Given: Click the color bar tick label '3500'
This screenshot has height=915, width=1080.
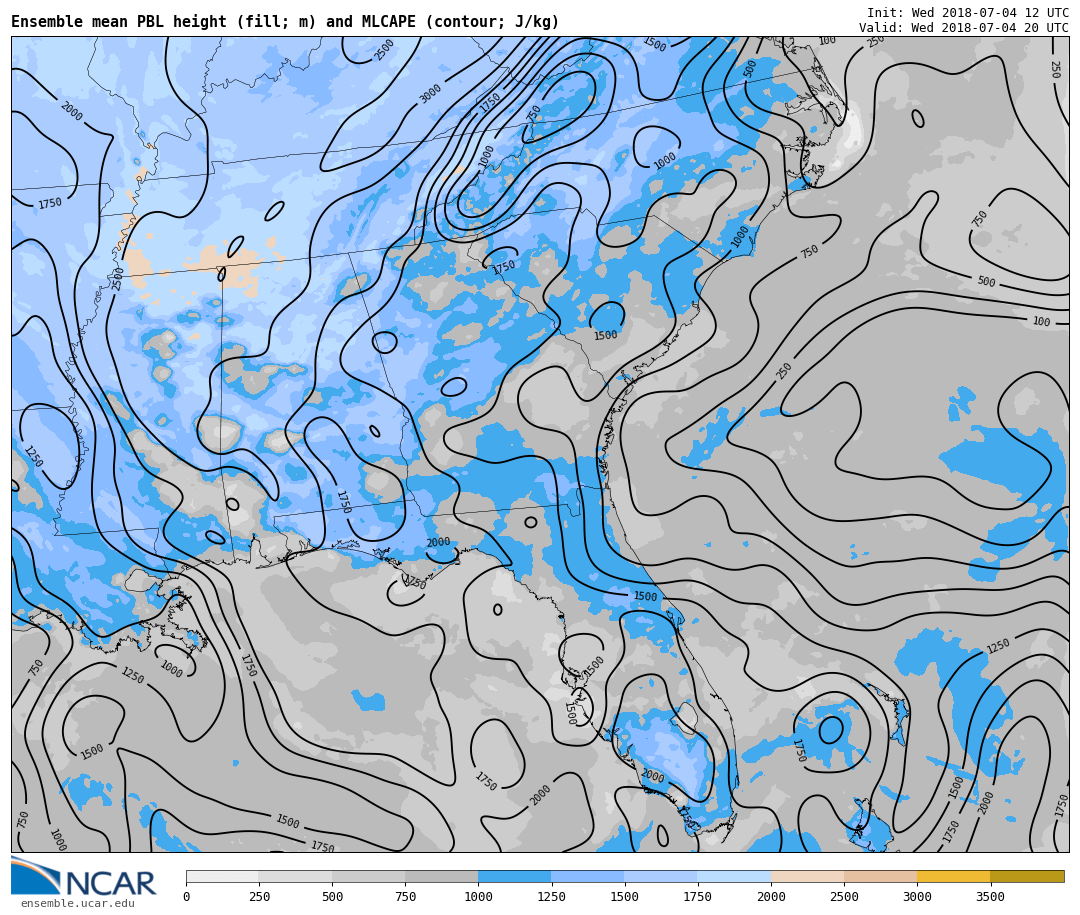Looking at the screenshot, I should (x=990, y=896).
